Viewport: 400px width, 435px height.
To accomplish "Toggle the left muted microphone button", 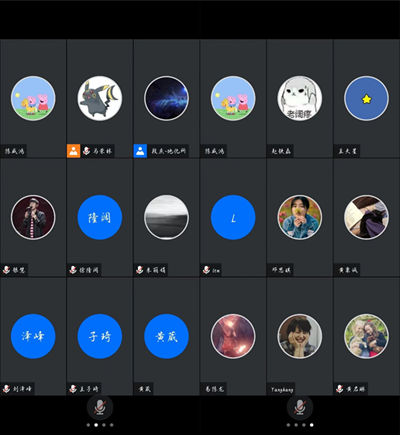I will pyautogui.click(x=100, y=407).
